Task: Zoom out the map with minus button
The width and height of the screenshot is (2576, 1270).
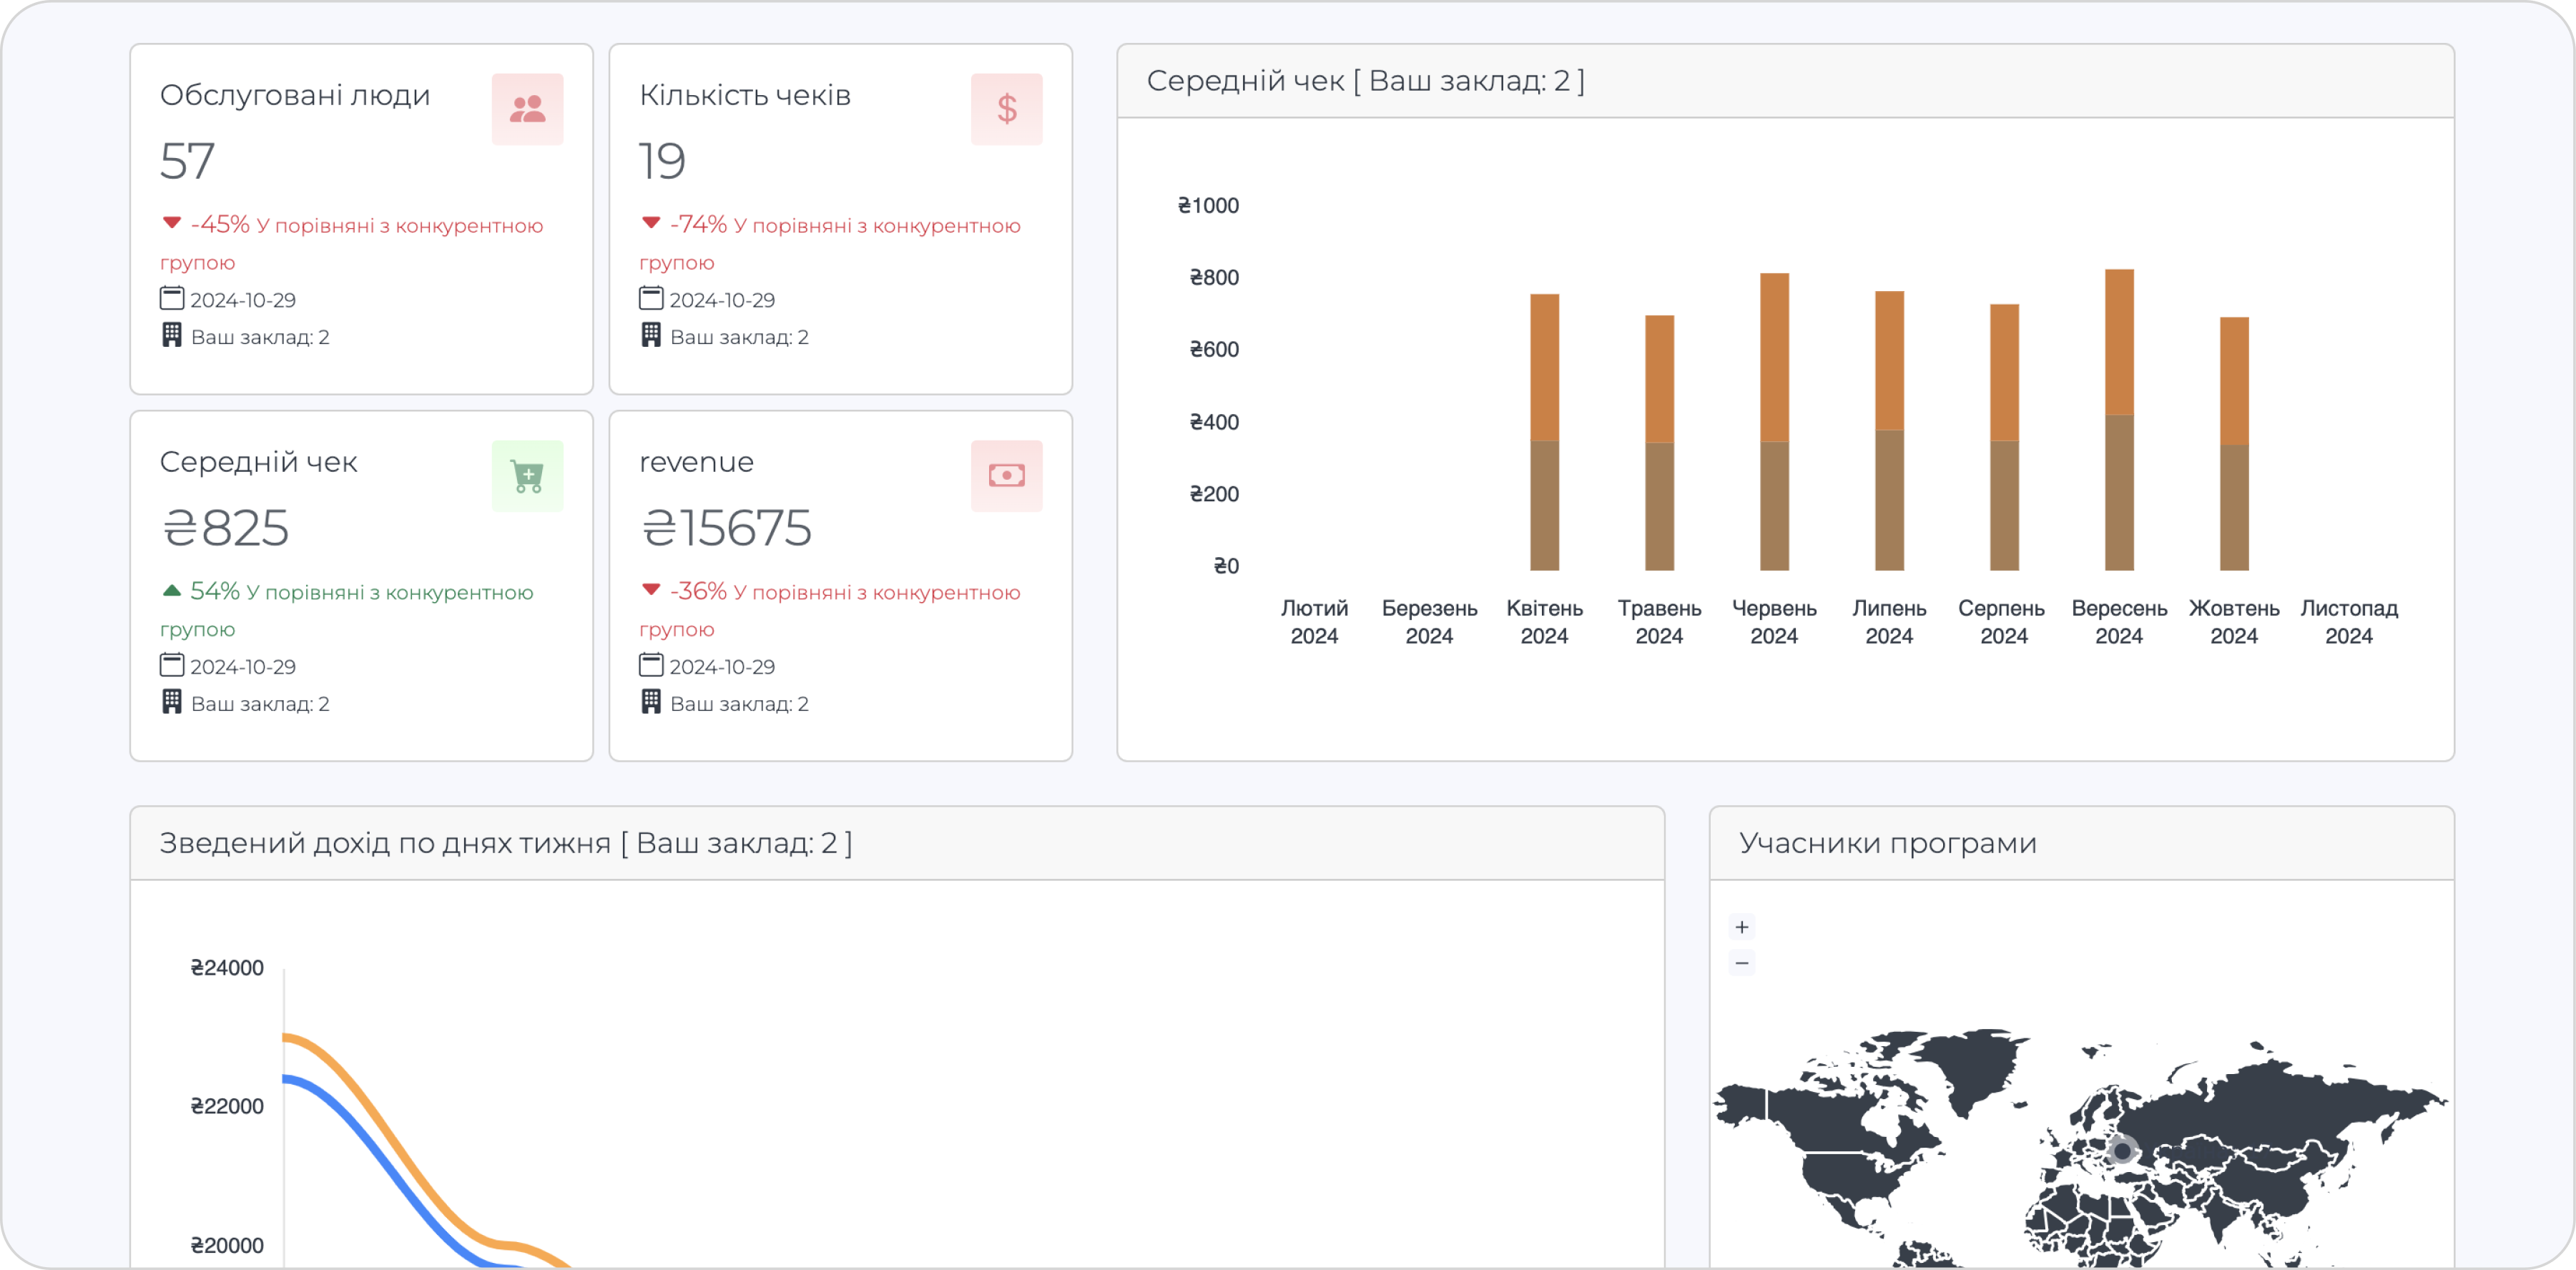Action: click(1742, 963)
